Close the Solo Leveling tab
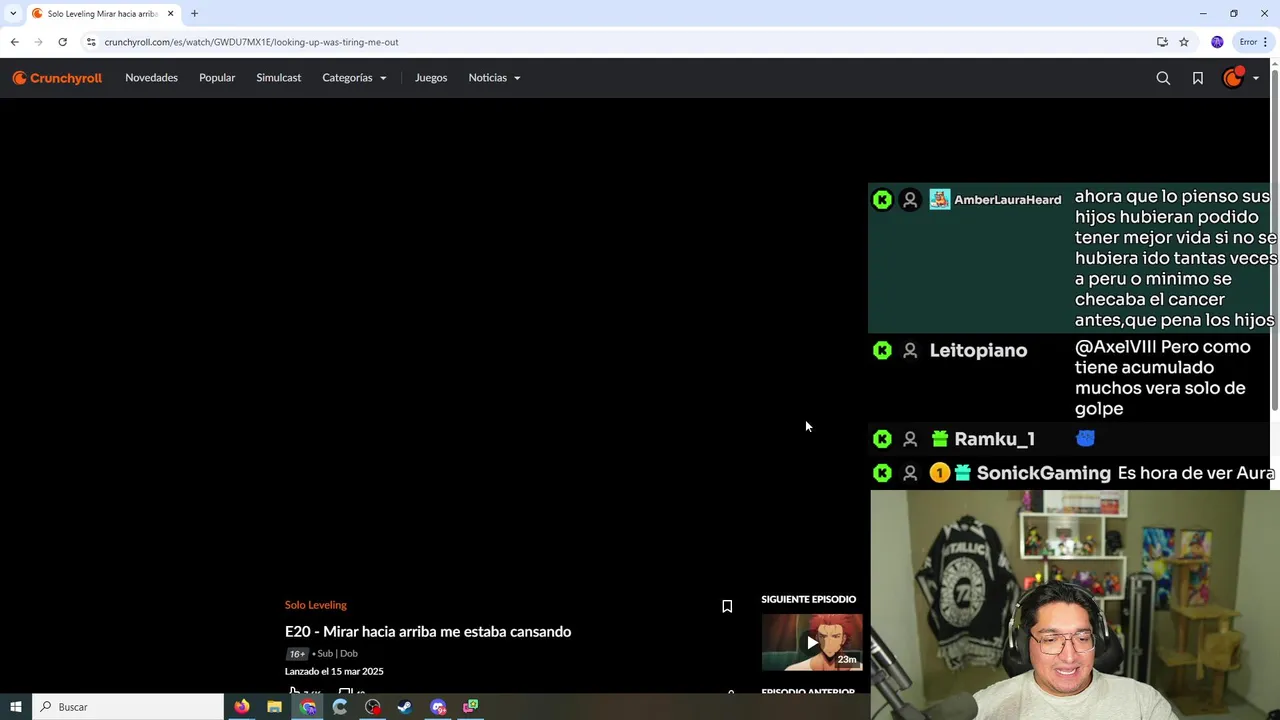Screen dimensions: 1280x720 (170, 14)
